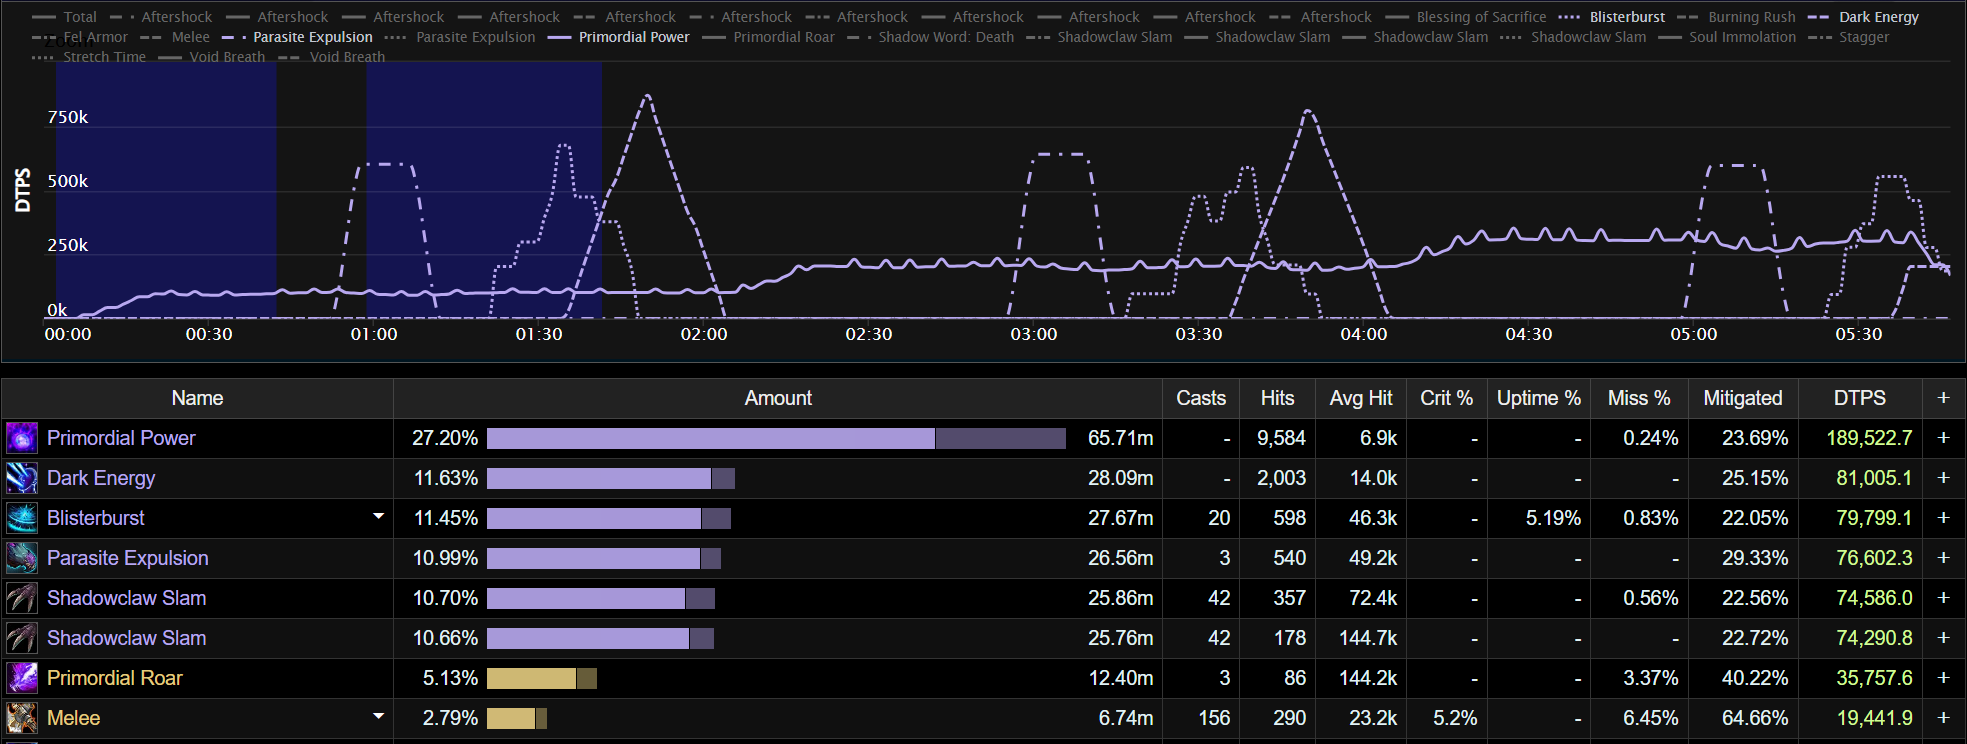This screenshot has width=1967, height=744.
Task: Click Shadowclaw Slam icon in the 10.70% row
Action: [x=22, y=598]
